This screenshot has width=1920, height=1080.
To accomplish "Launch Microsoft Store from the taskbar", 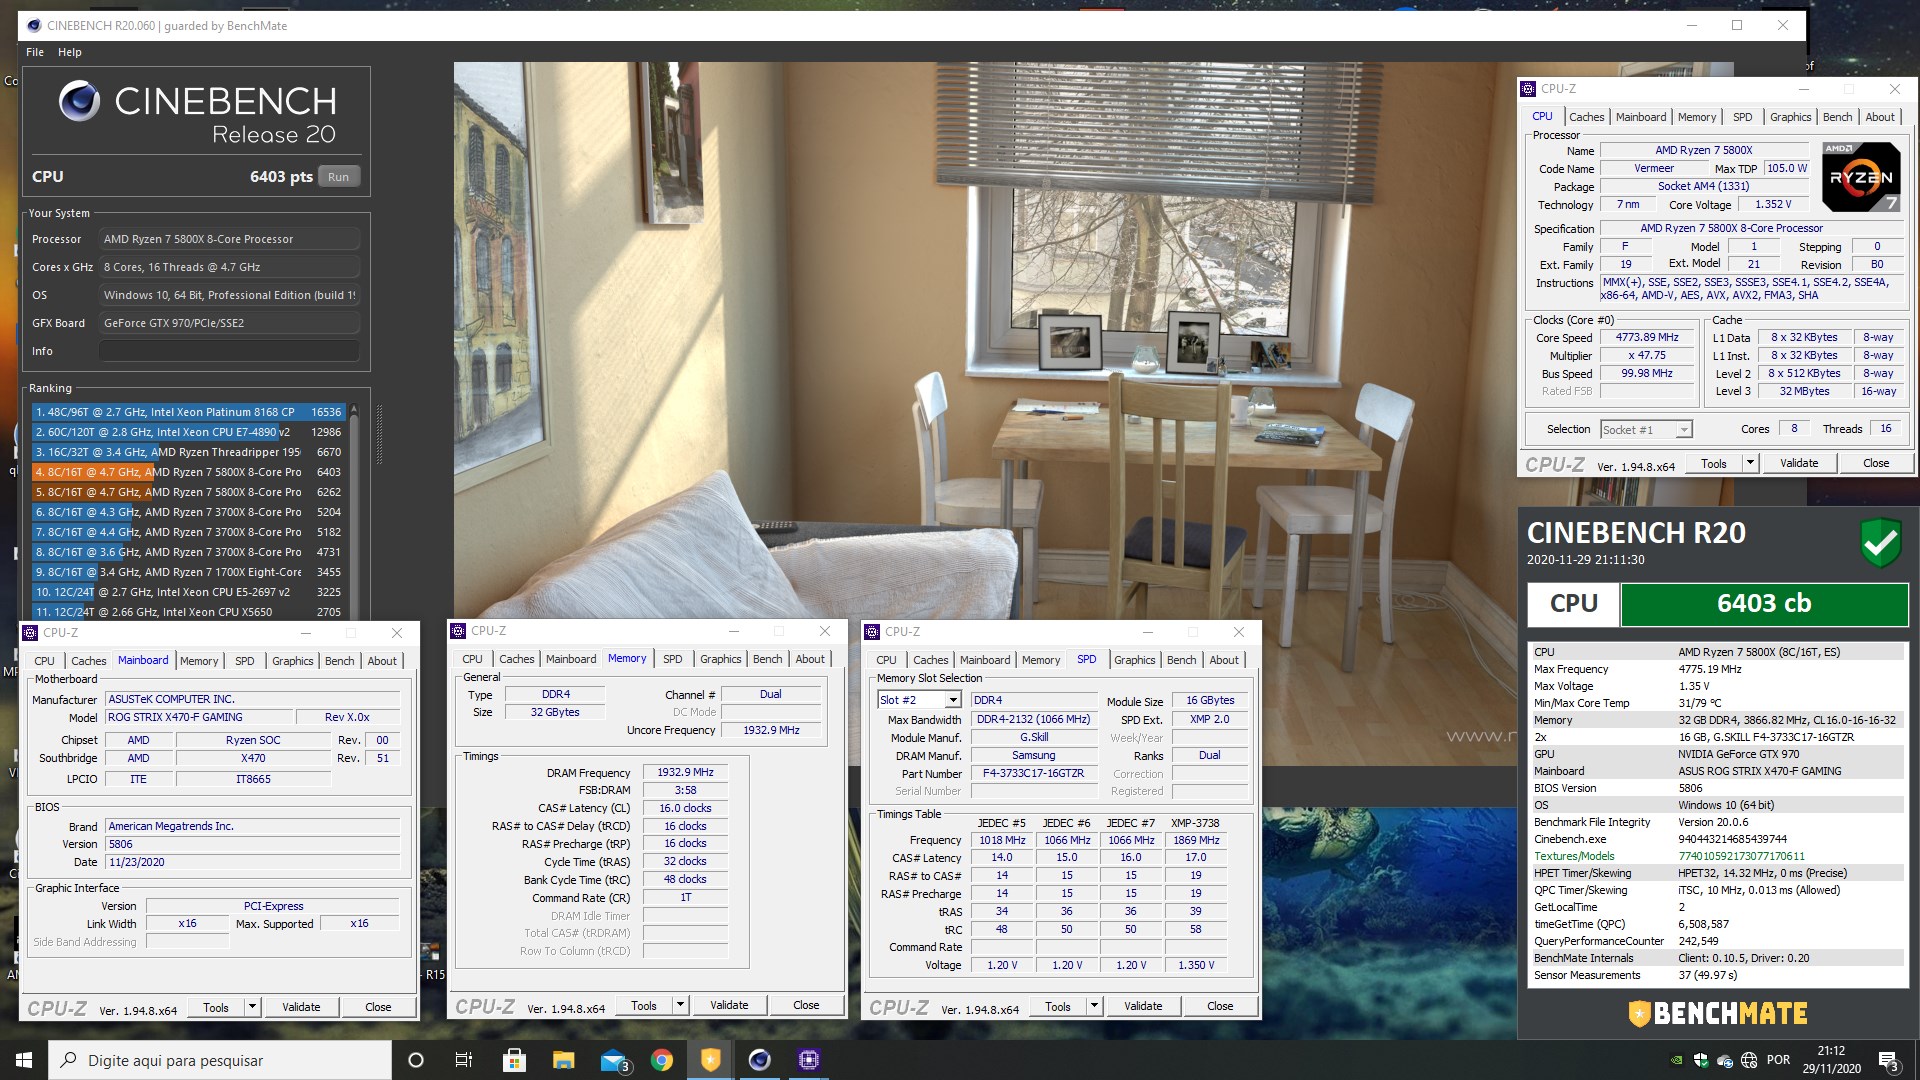I will pos(514,1060).
